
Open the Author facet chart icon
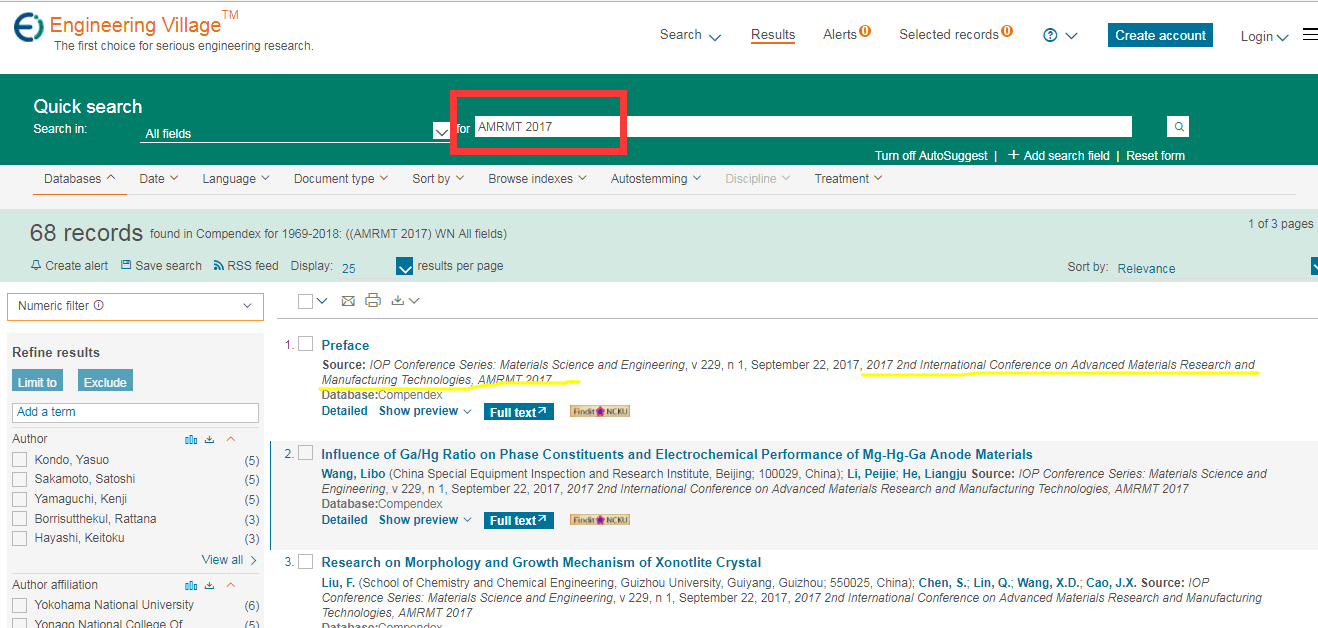[191, 439]
